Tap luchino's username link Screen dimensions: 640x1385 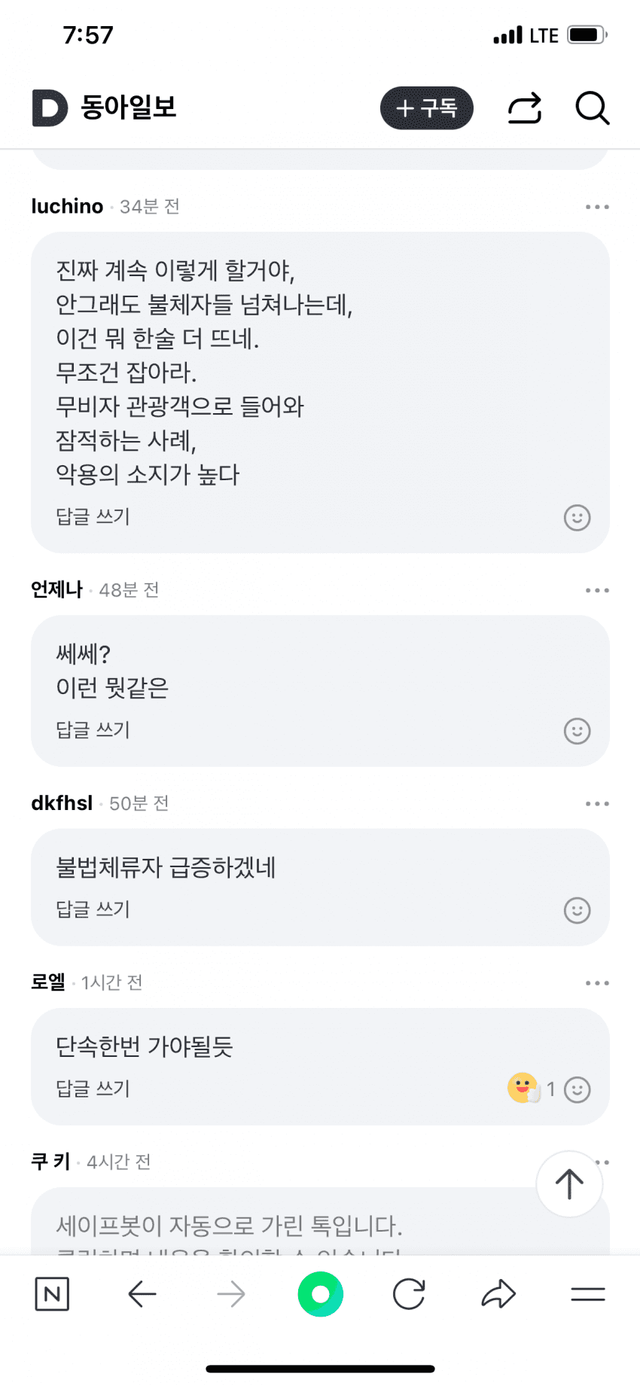[66, 206]
